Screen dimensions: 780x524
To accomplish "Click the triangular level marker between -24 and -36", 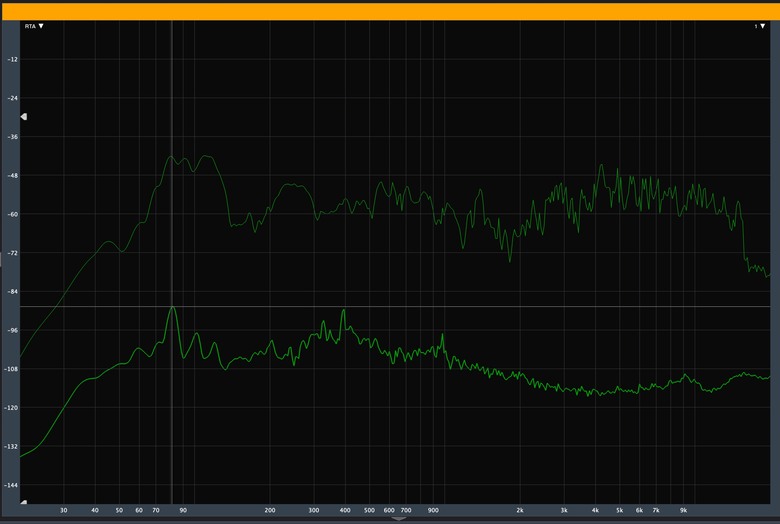I will point(23,116).
